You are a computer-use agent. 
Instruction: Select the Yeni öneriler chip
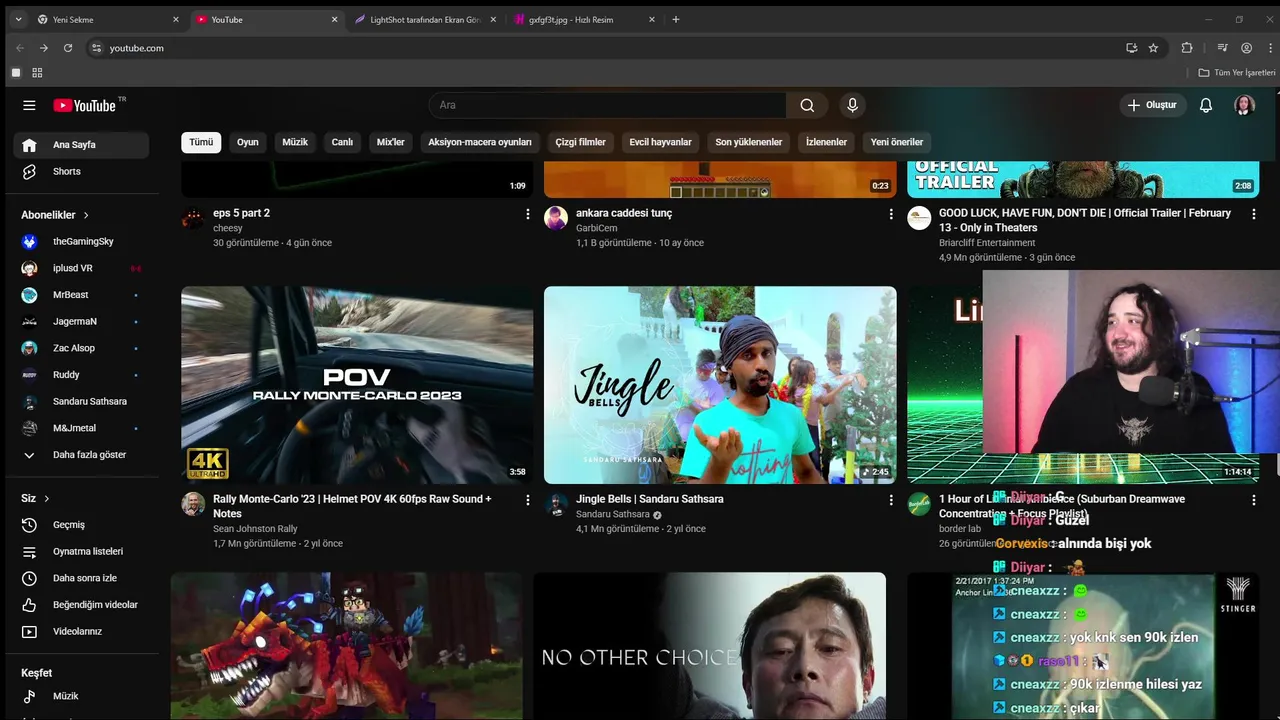click(897, 142)
